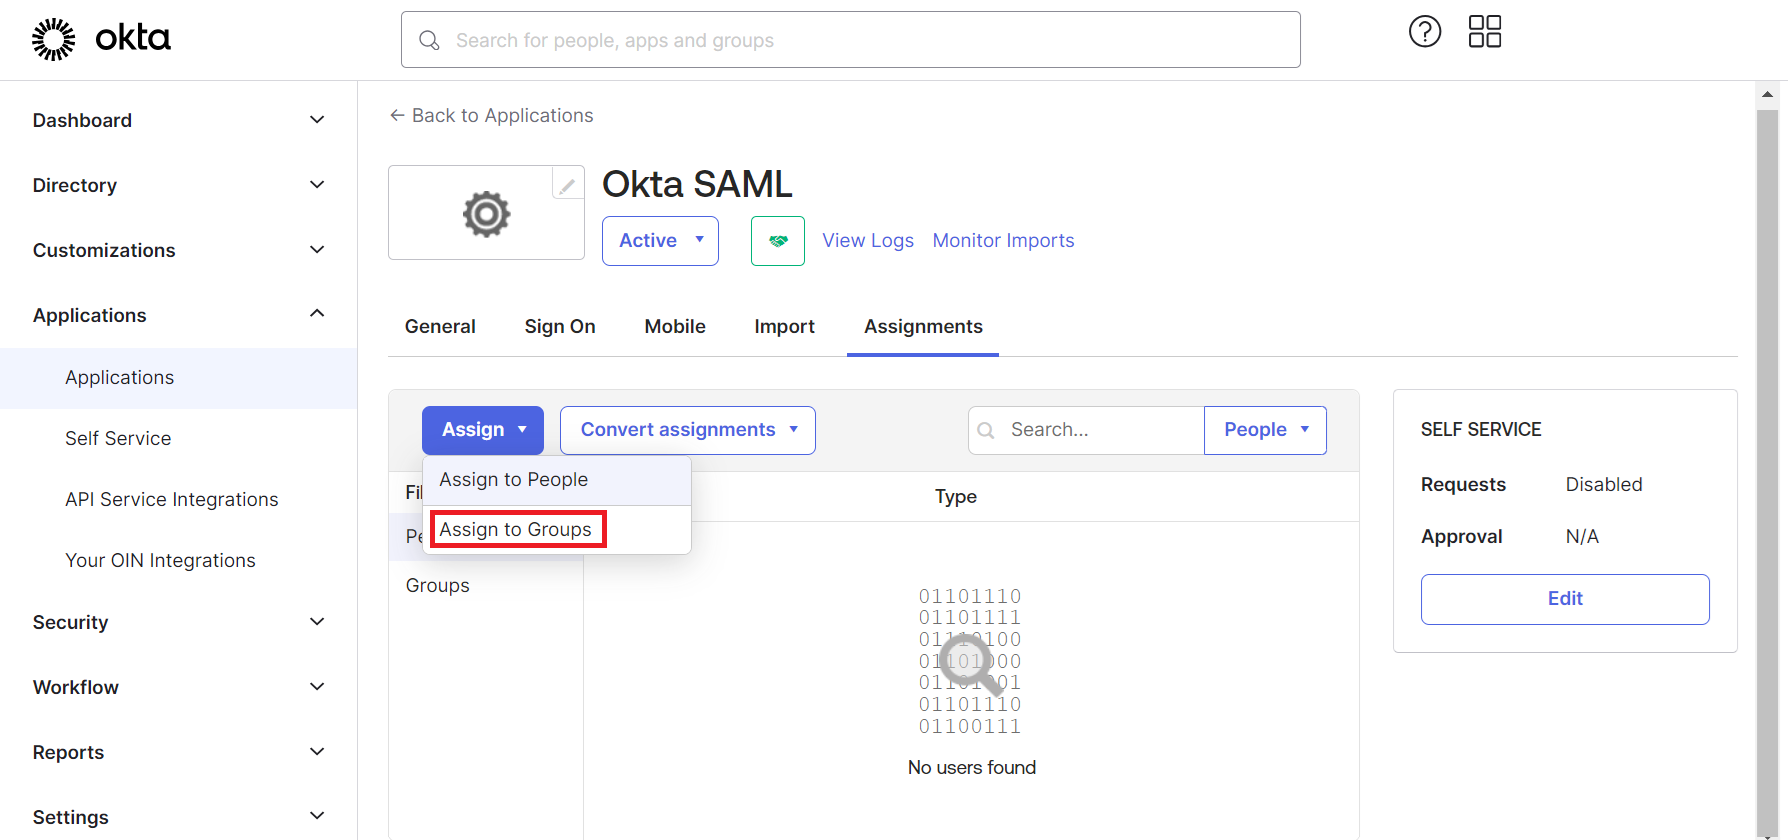Click the green handshake icon button
This screenshot has height=840, width=1788.
click(x=777, y=241)
